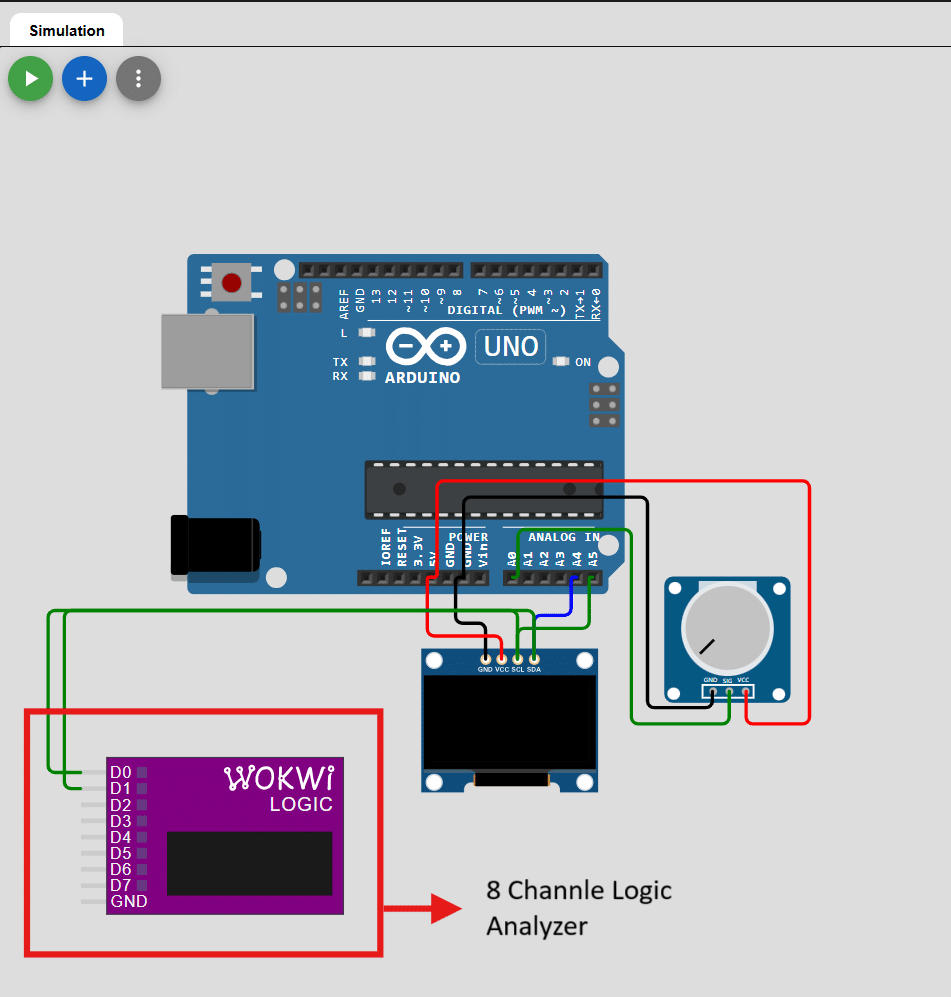Image resolution: width=951 pixels, height=997 pixels.
Task: Click the RX indicator LED on the Arduino
Action: click(x=367, y=376)
